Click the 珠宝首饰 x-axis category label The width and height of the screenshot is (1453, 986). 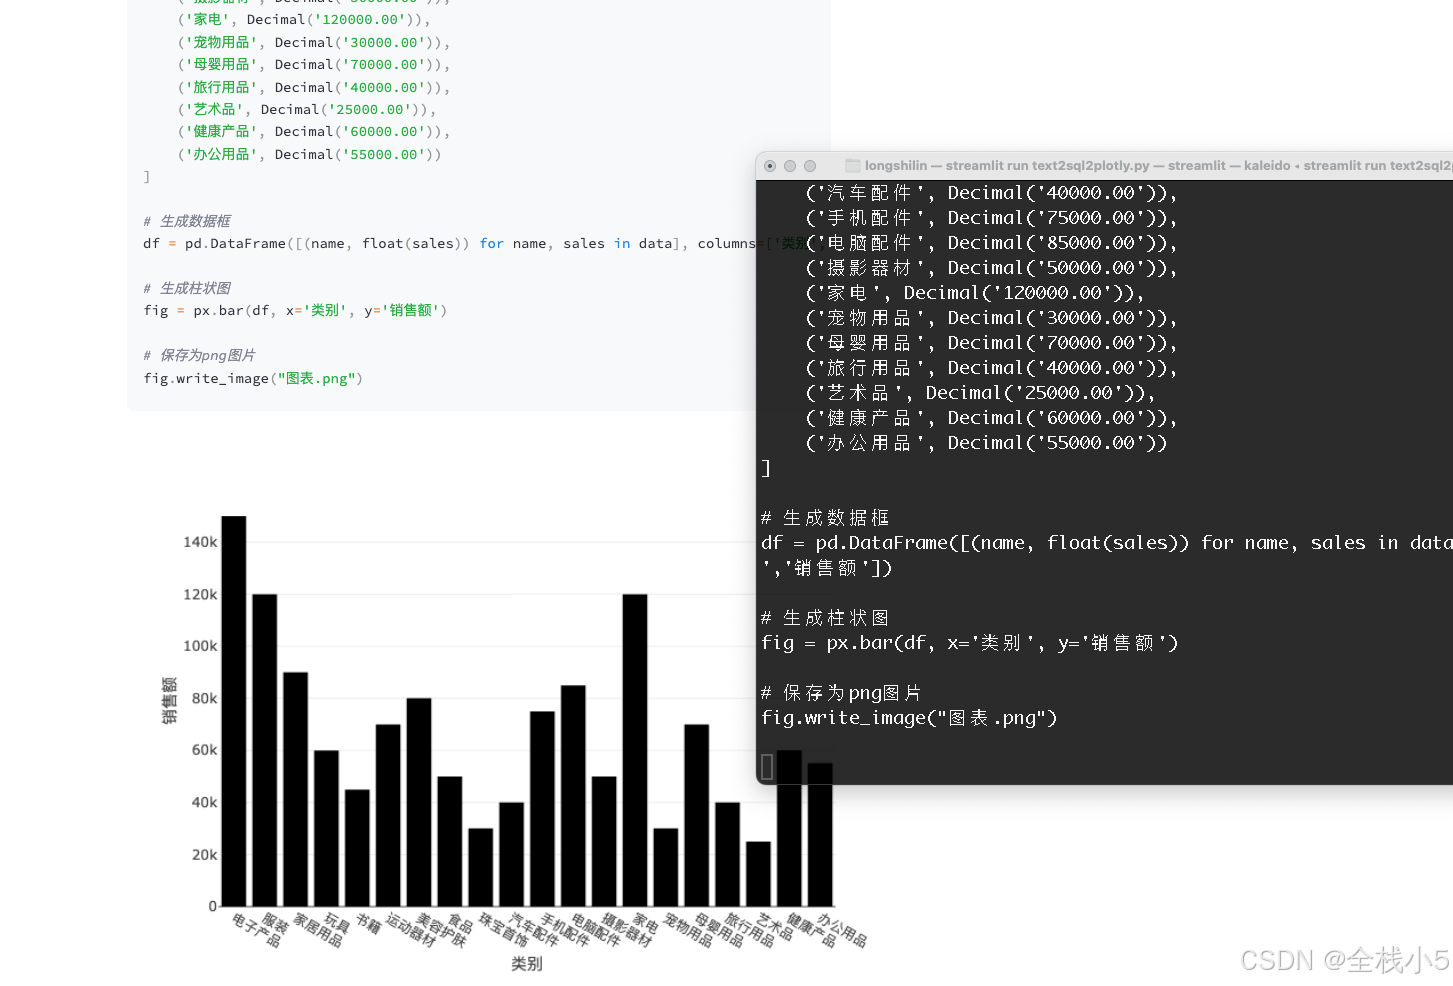pyautogui.click(x=503, y=930)
